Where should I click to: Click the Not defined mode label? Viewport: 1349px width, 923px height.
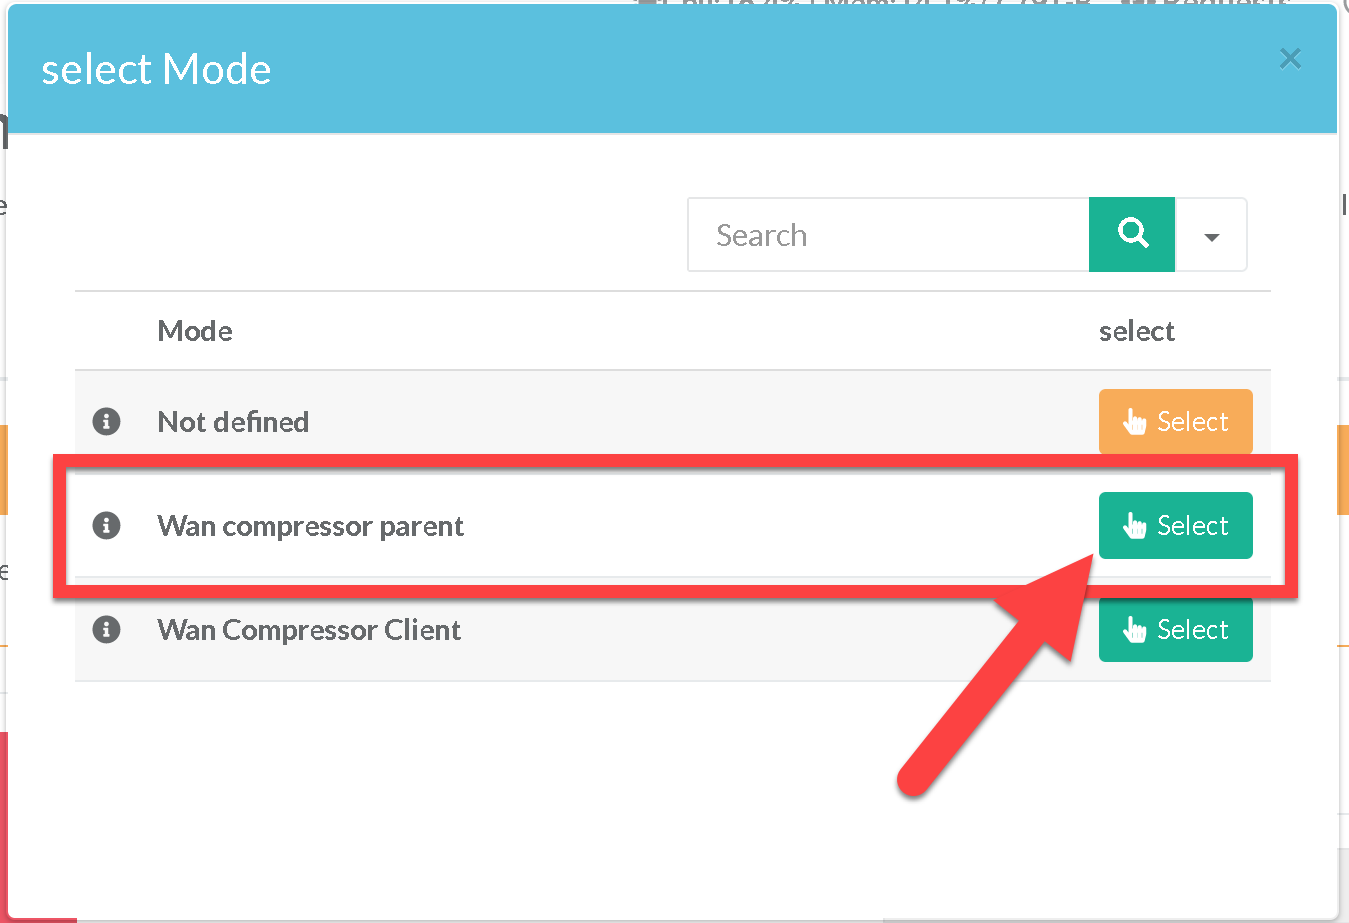click(233, 422)
